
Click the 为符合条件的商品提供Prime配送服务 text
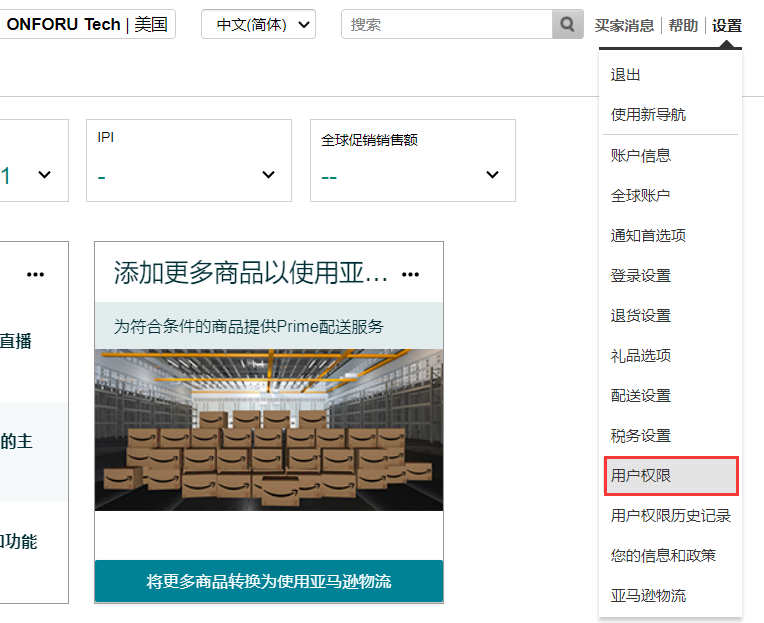click(248, 326)
